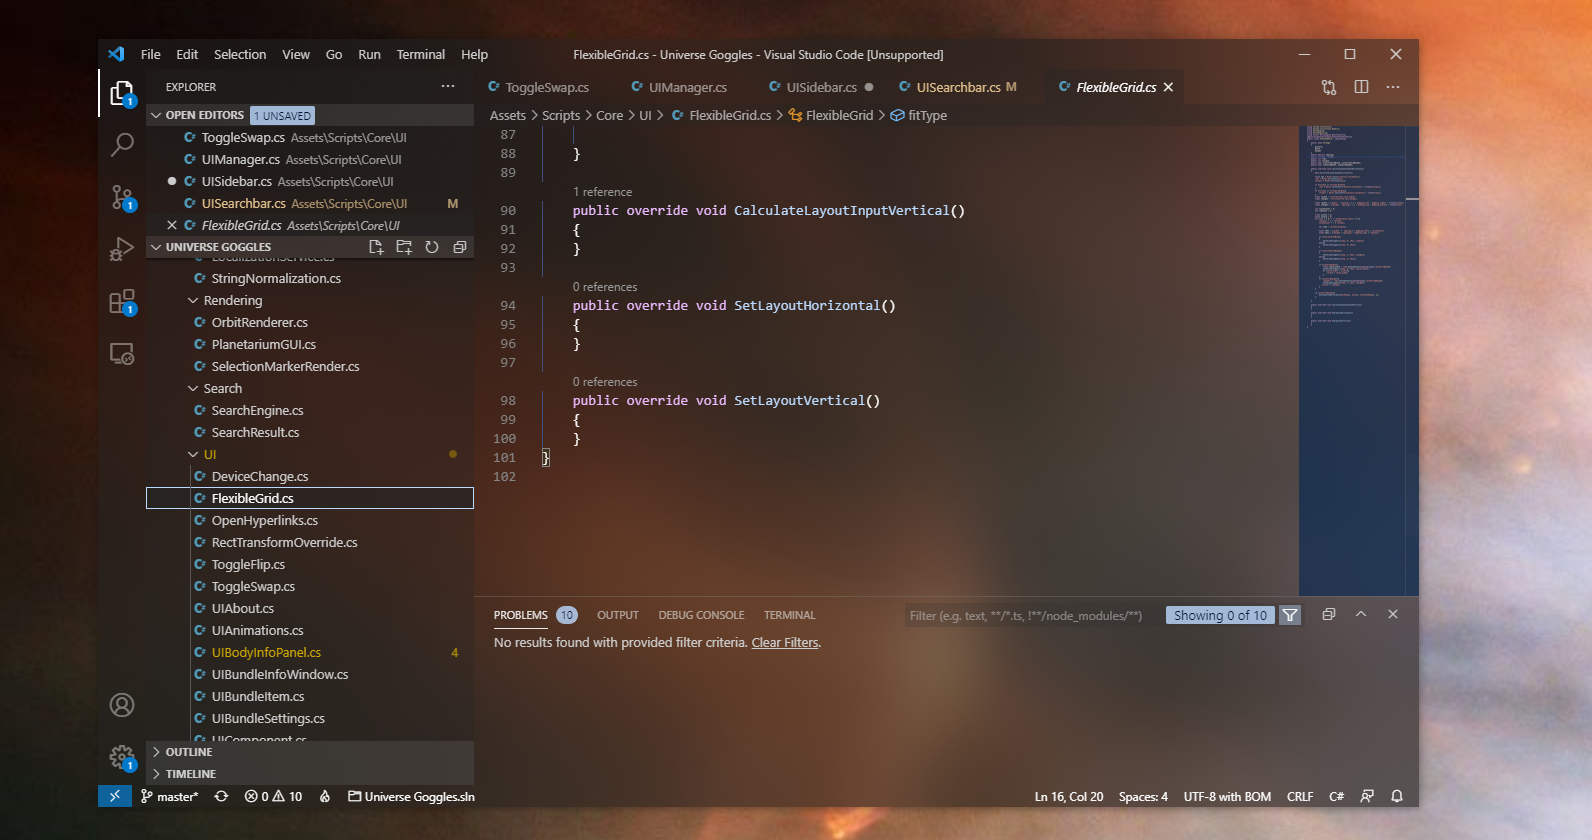
Task: Click the Clear Filters link
Action: click(785, 643)
